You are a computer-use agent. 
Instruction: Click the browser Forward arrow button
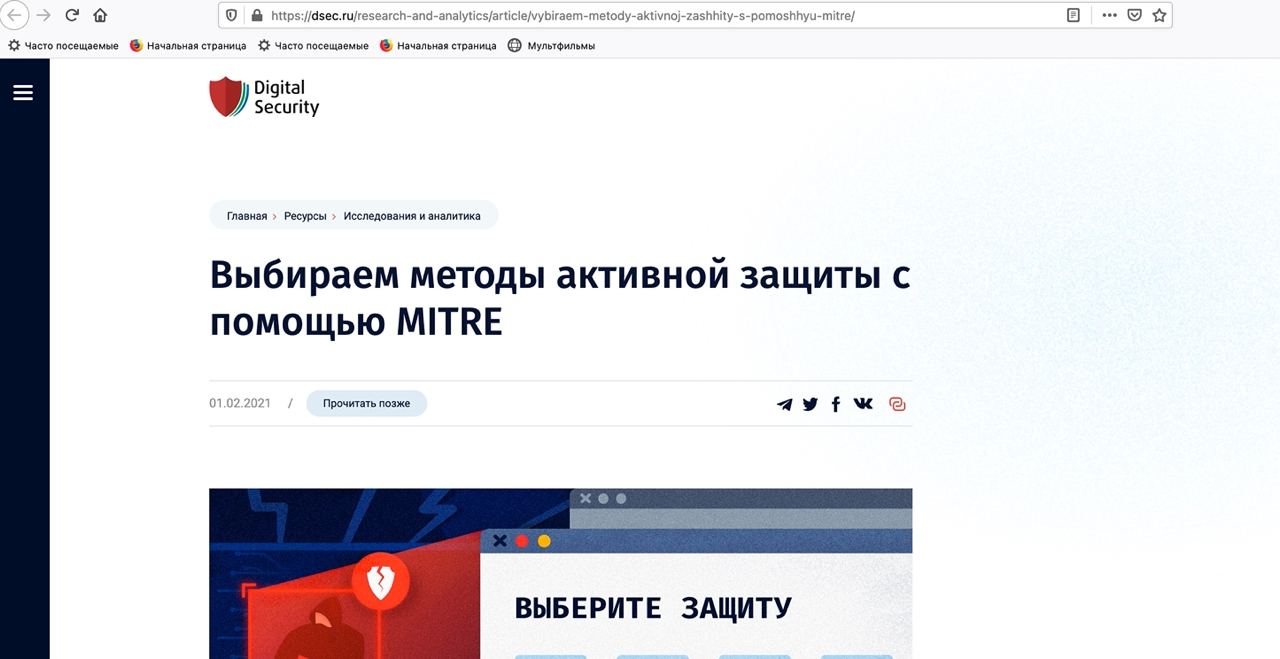click(x=43, y=15)
